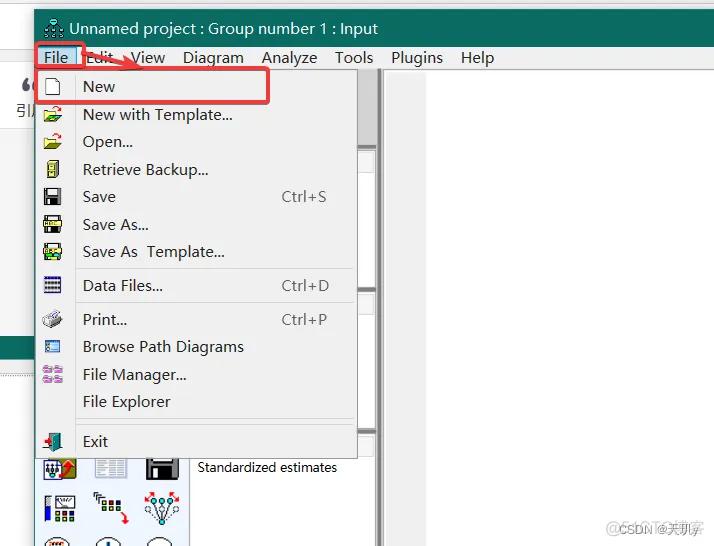714x546 pixels.
Task: Select the Save As Template menu entry
Action: point(153,252)
